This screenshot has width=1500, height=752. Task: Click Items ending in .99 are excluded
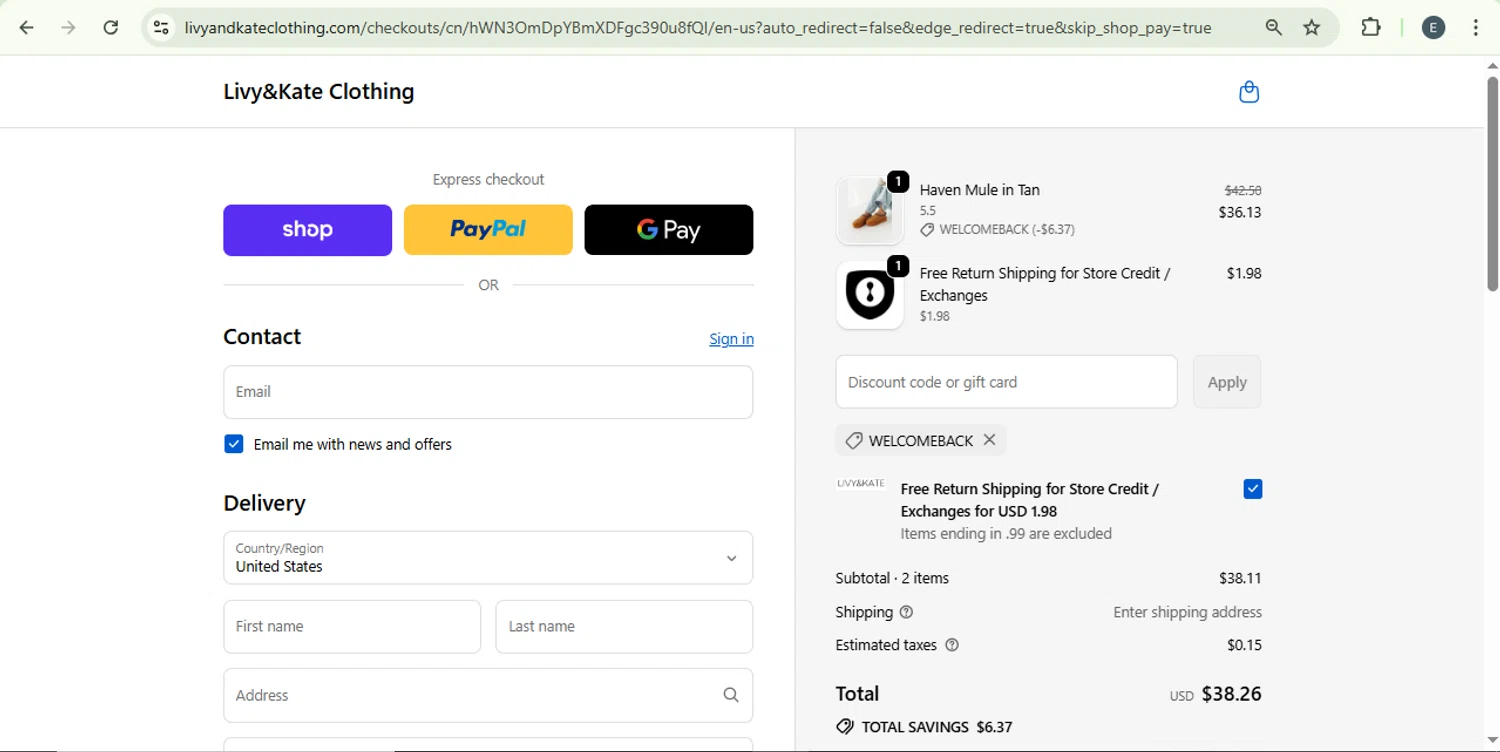point(1006,534)
